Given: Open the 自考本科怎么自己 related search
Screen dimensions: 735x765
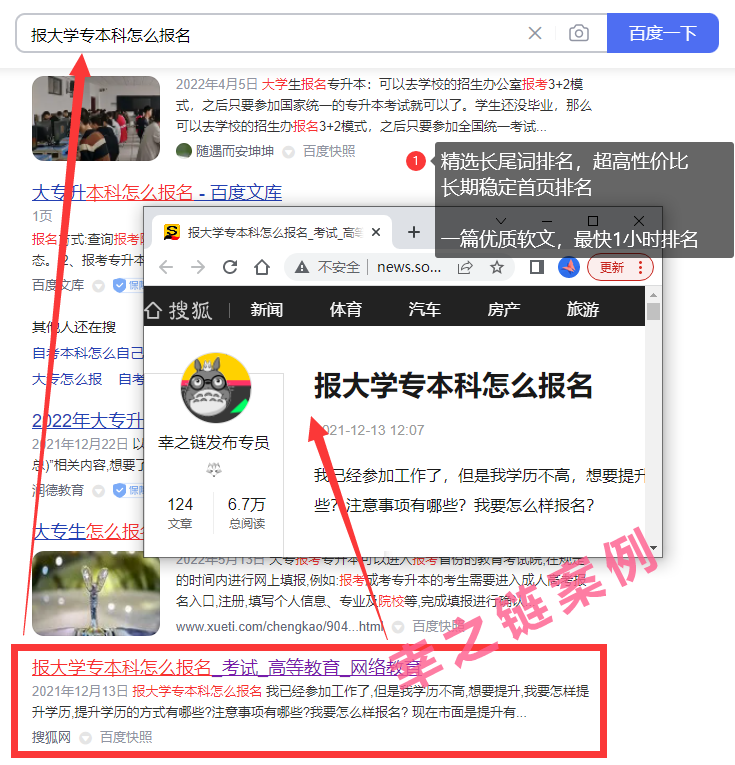Looking at the screenshot, I should pyautogui.click(x=88, y=352).
